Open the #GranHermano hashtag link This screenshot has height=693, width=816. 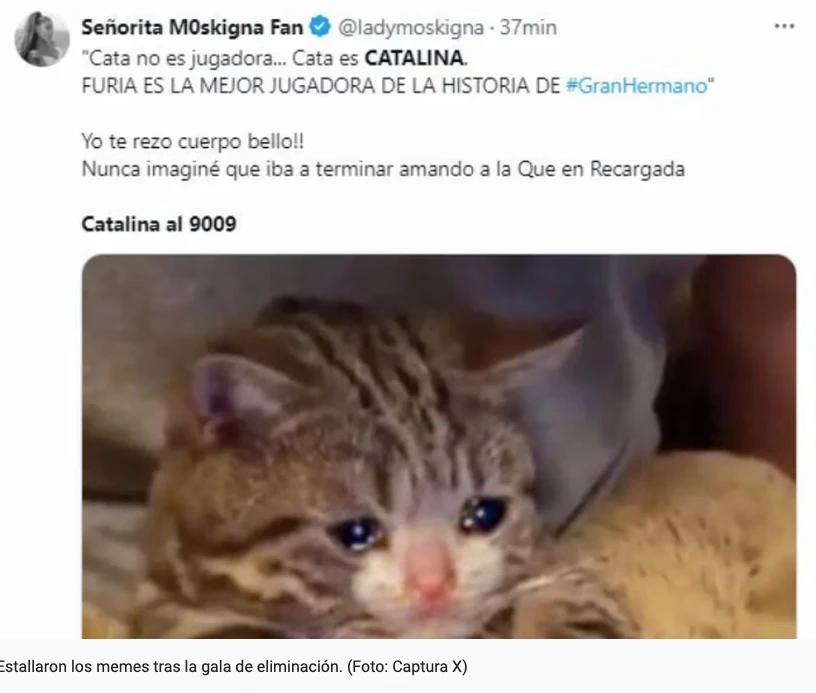pos(637,85)
